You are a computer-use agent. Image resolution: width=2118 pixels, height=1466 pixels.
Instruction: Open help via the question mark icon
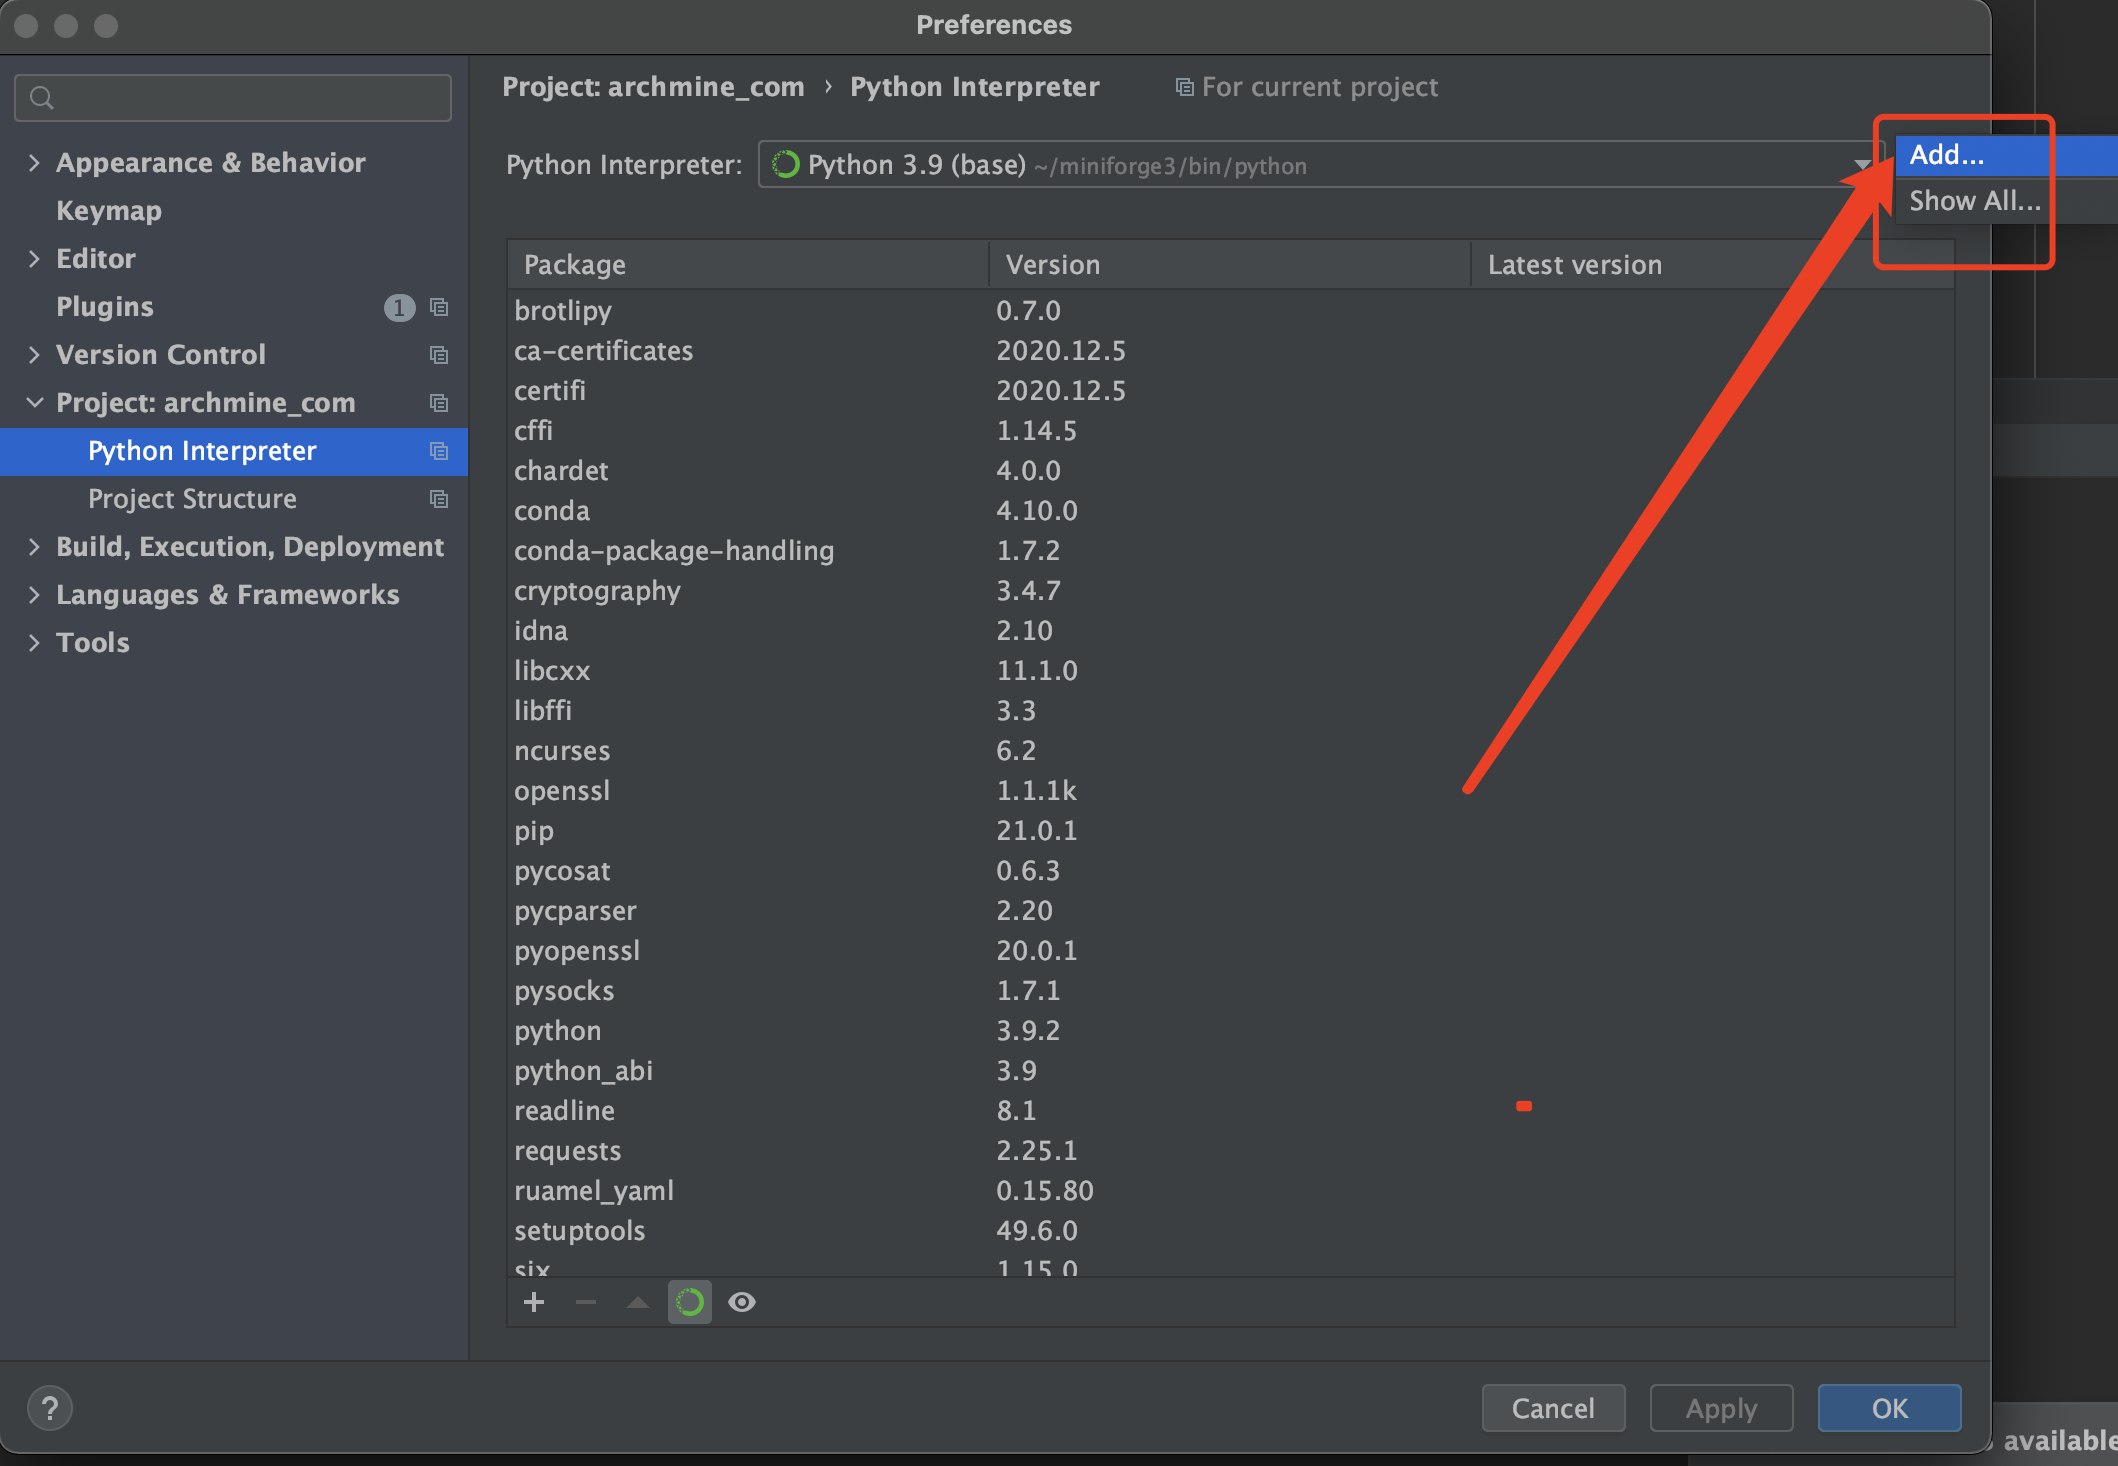[49, 1407]
